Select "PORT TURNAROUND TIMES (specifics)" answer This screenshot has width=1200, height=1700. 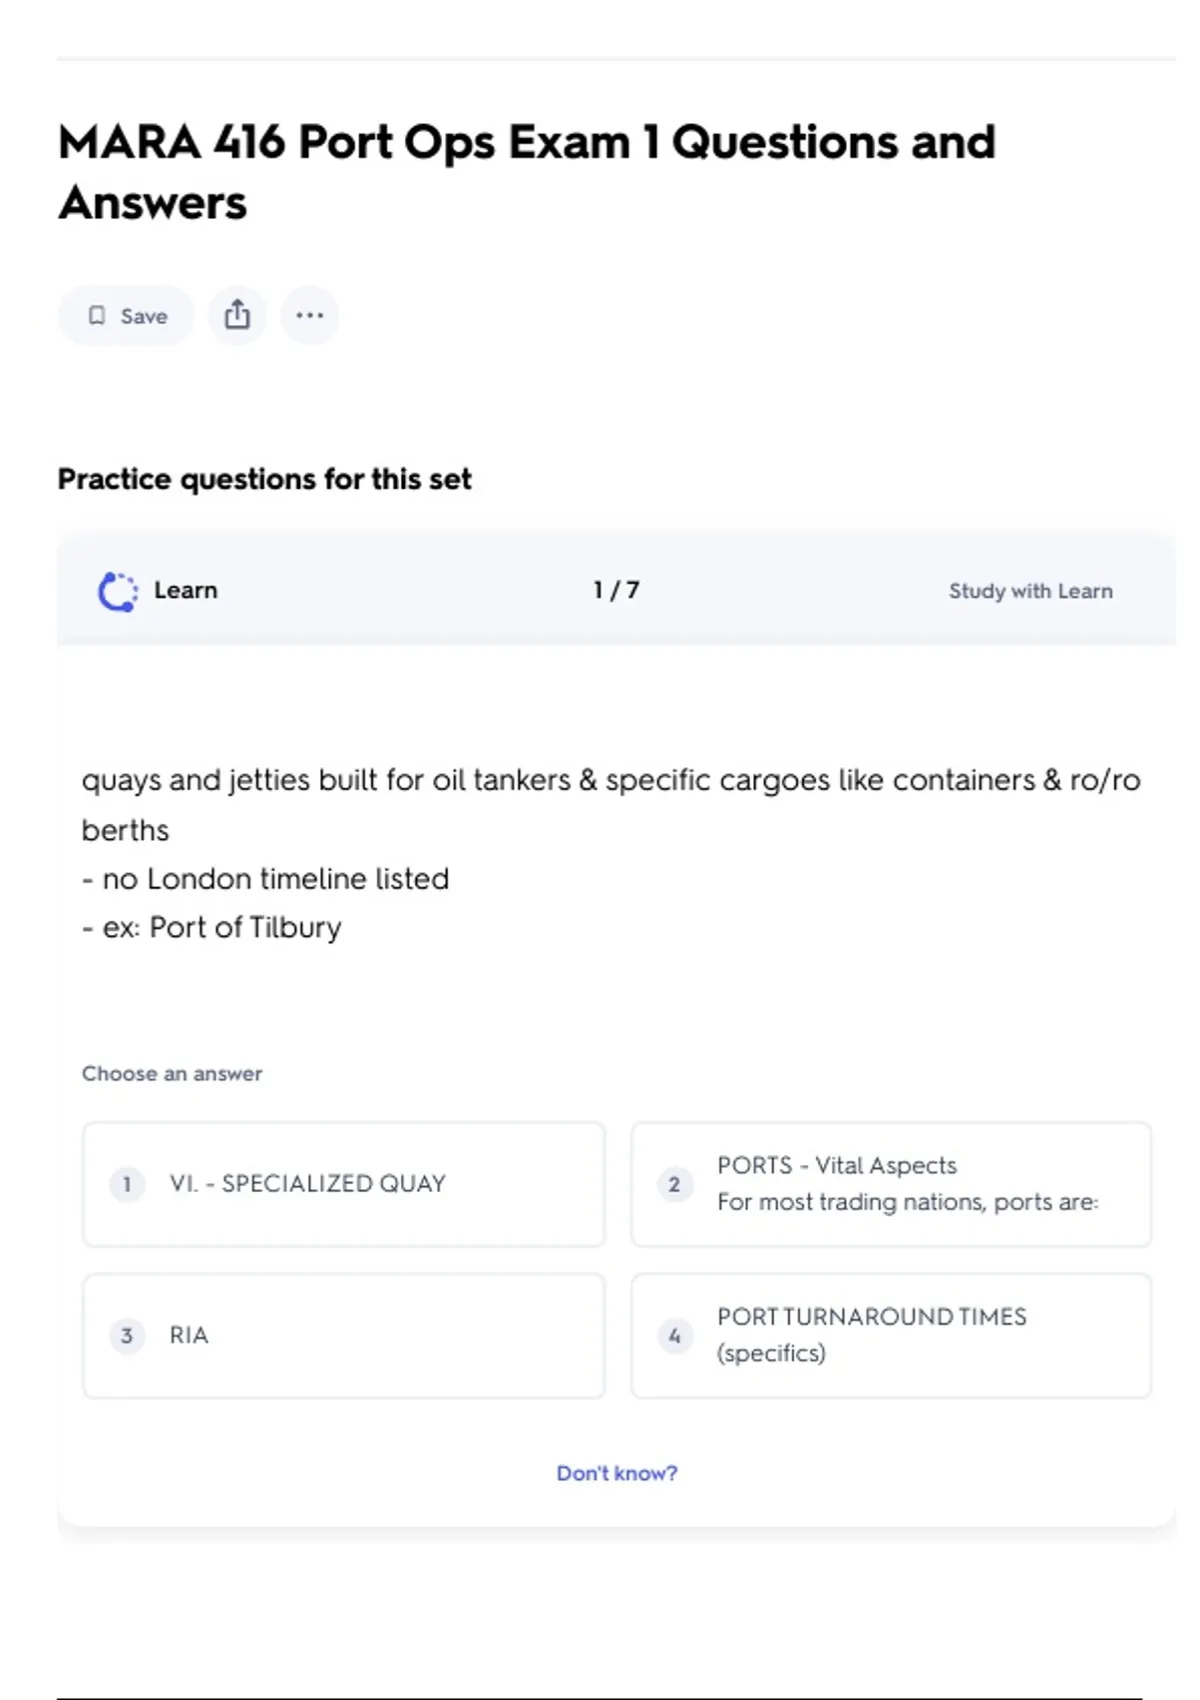point(871,1335)
